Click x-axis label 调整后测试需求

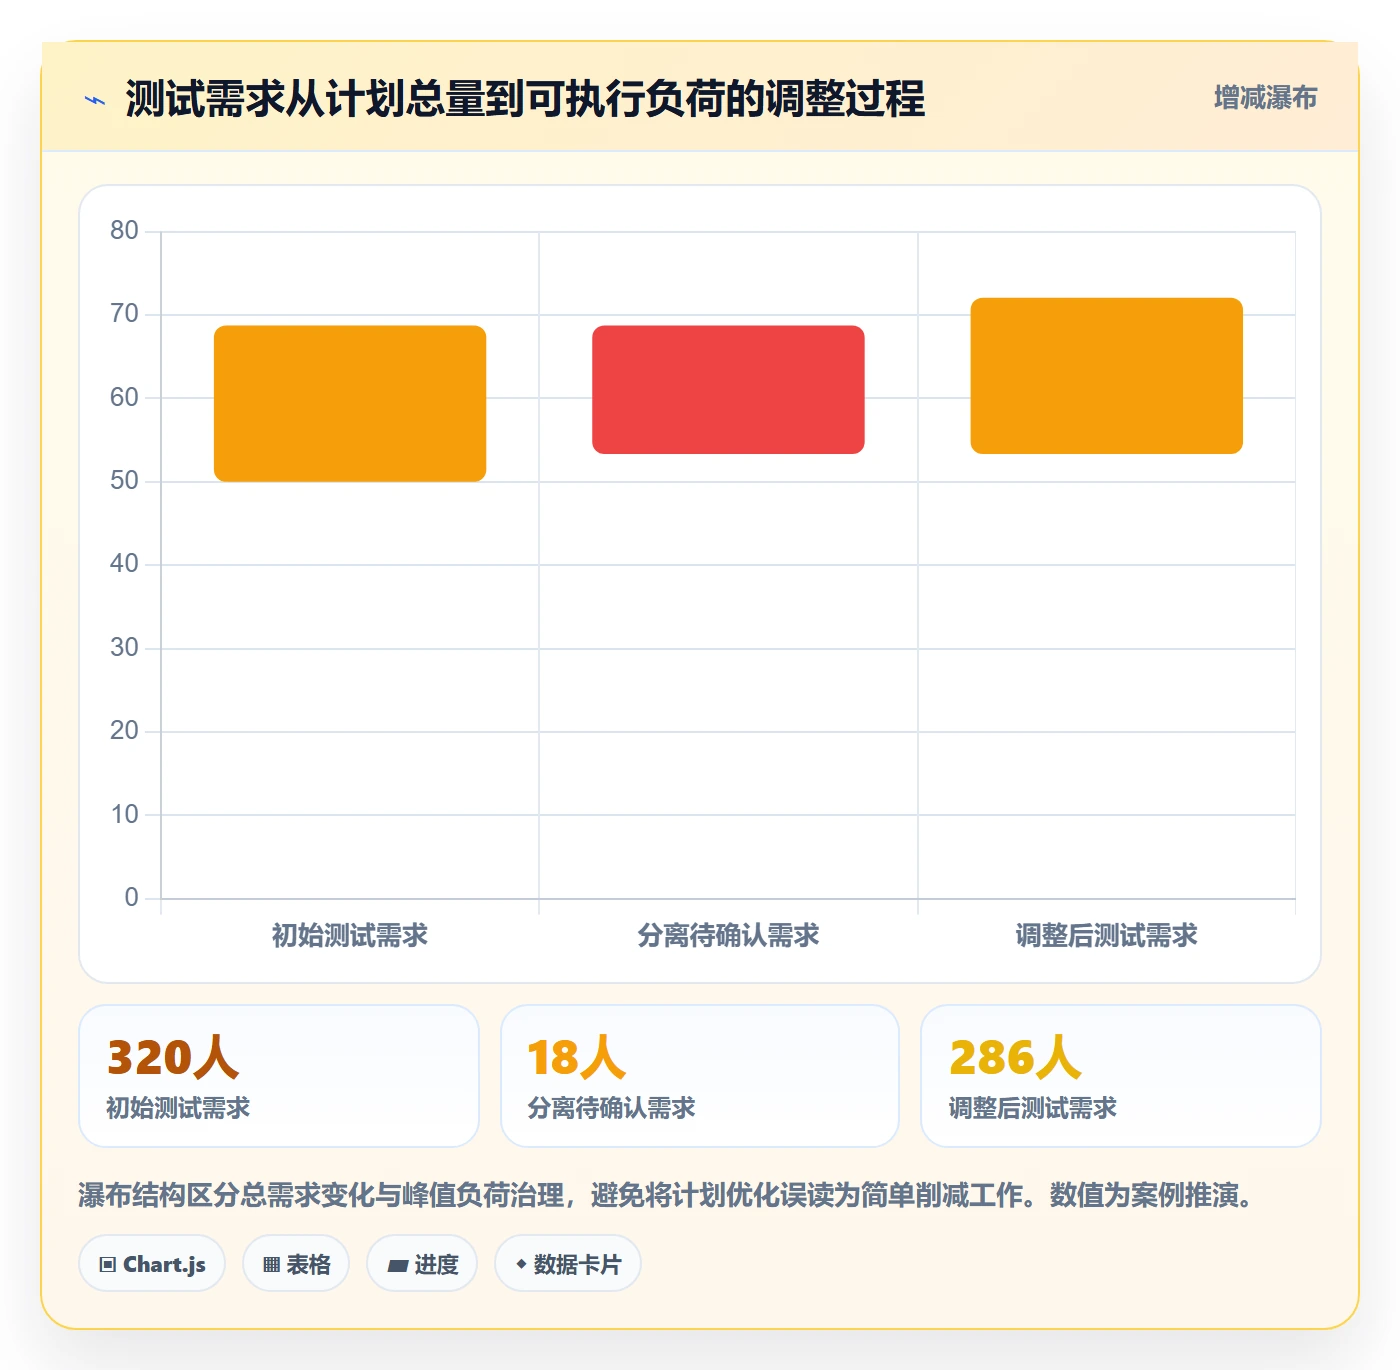[1106, 935]
